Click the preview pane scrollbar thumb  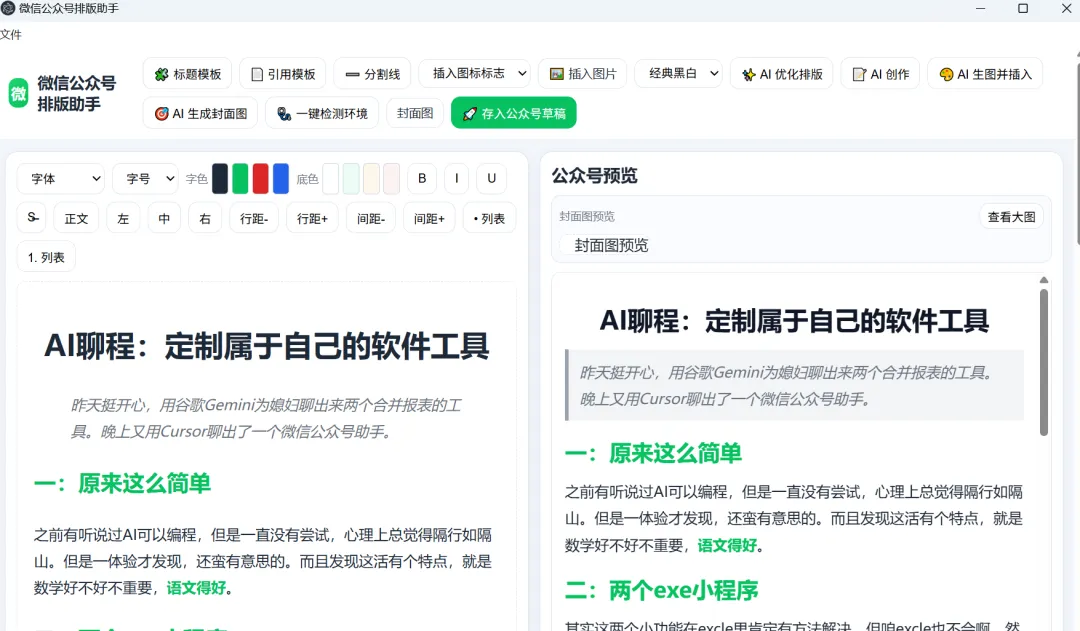(1043, 362)
